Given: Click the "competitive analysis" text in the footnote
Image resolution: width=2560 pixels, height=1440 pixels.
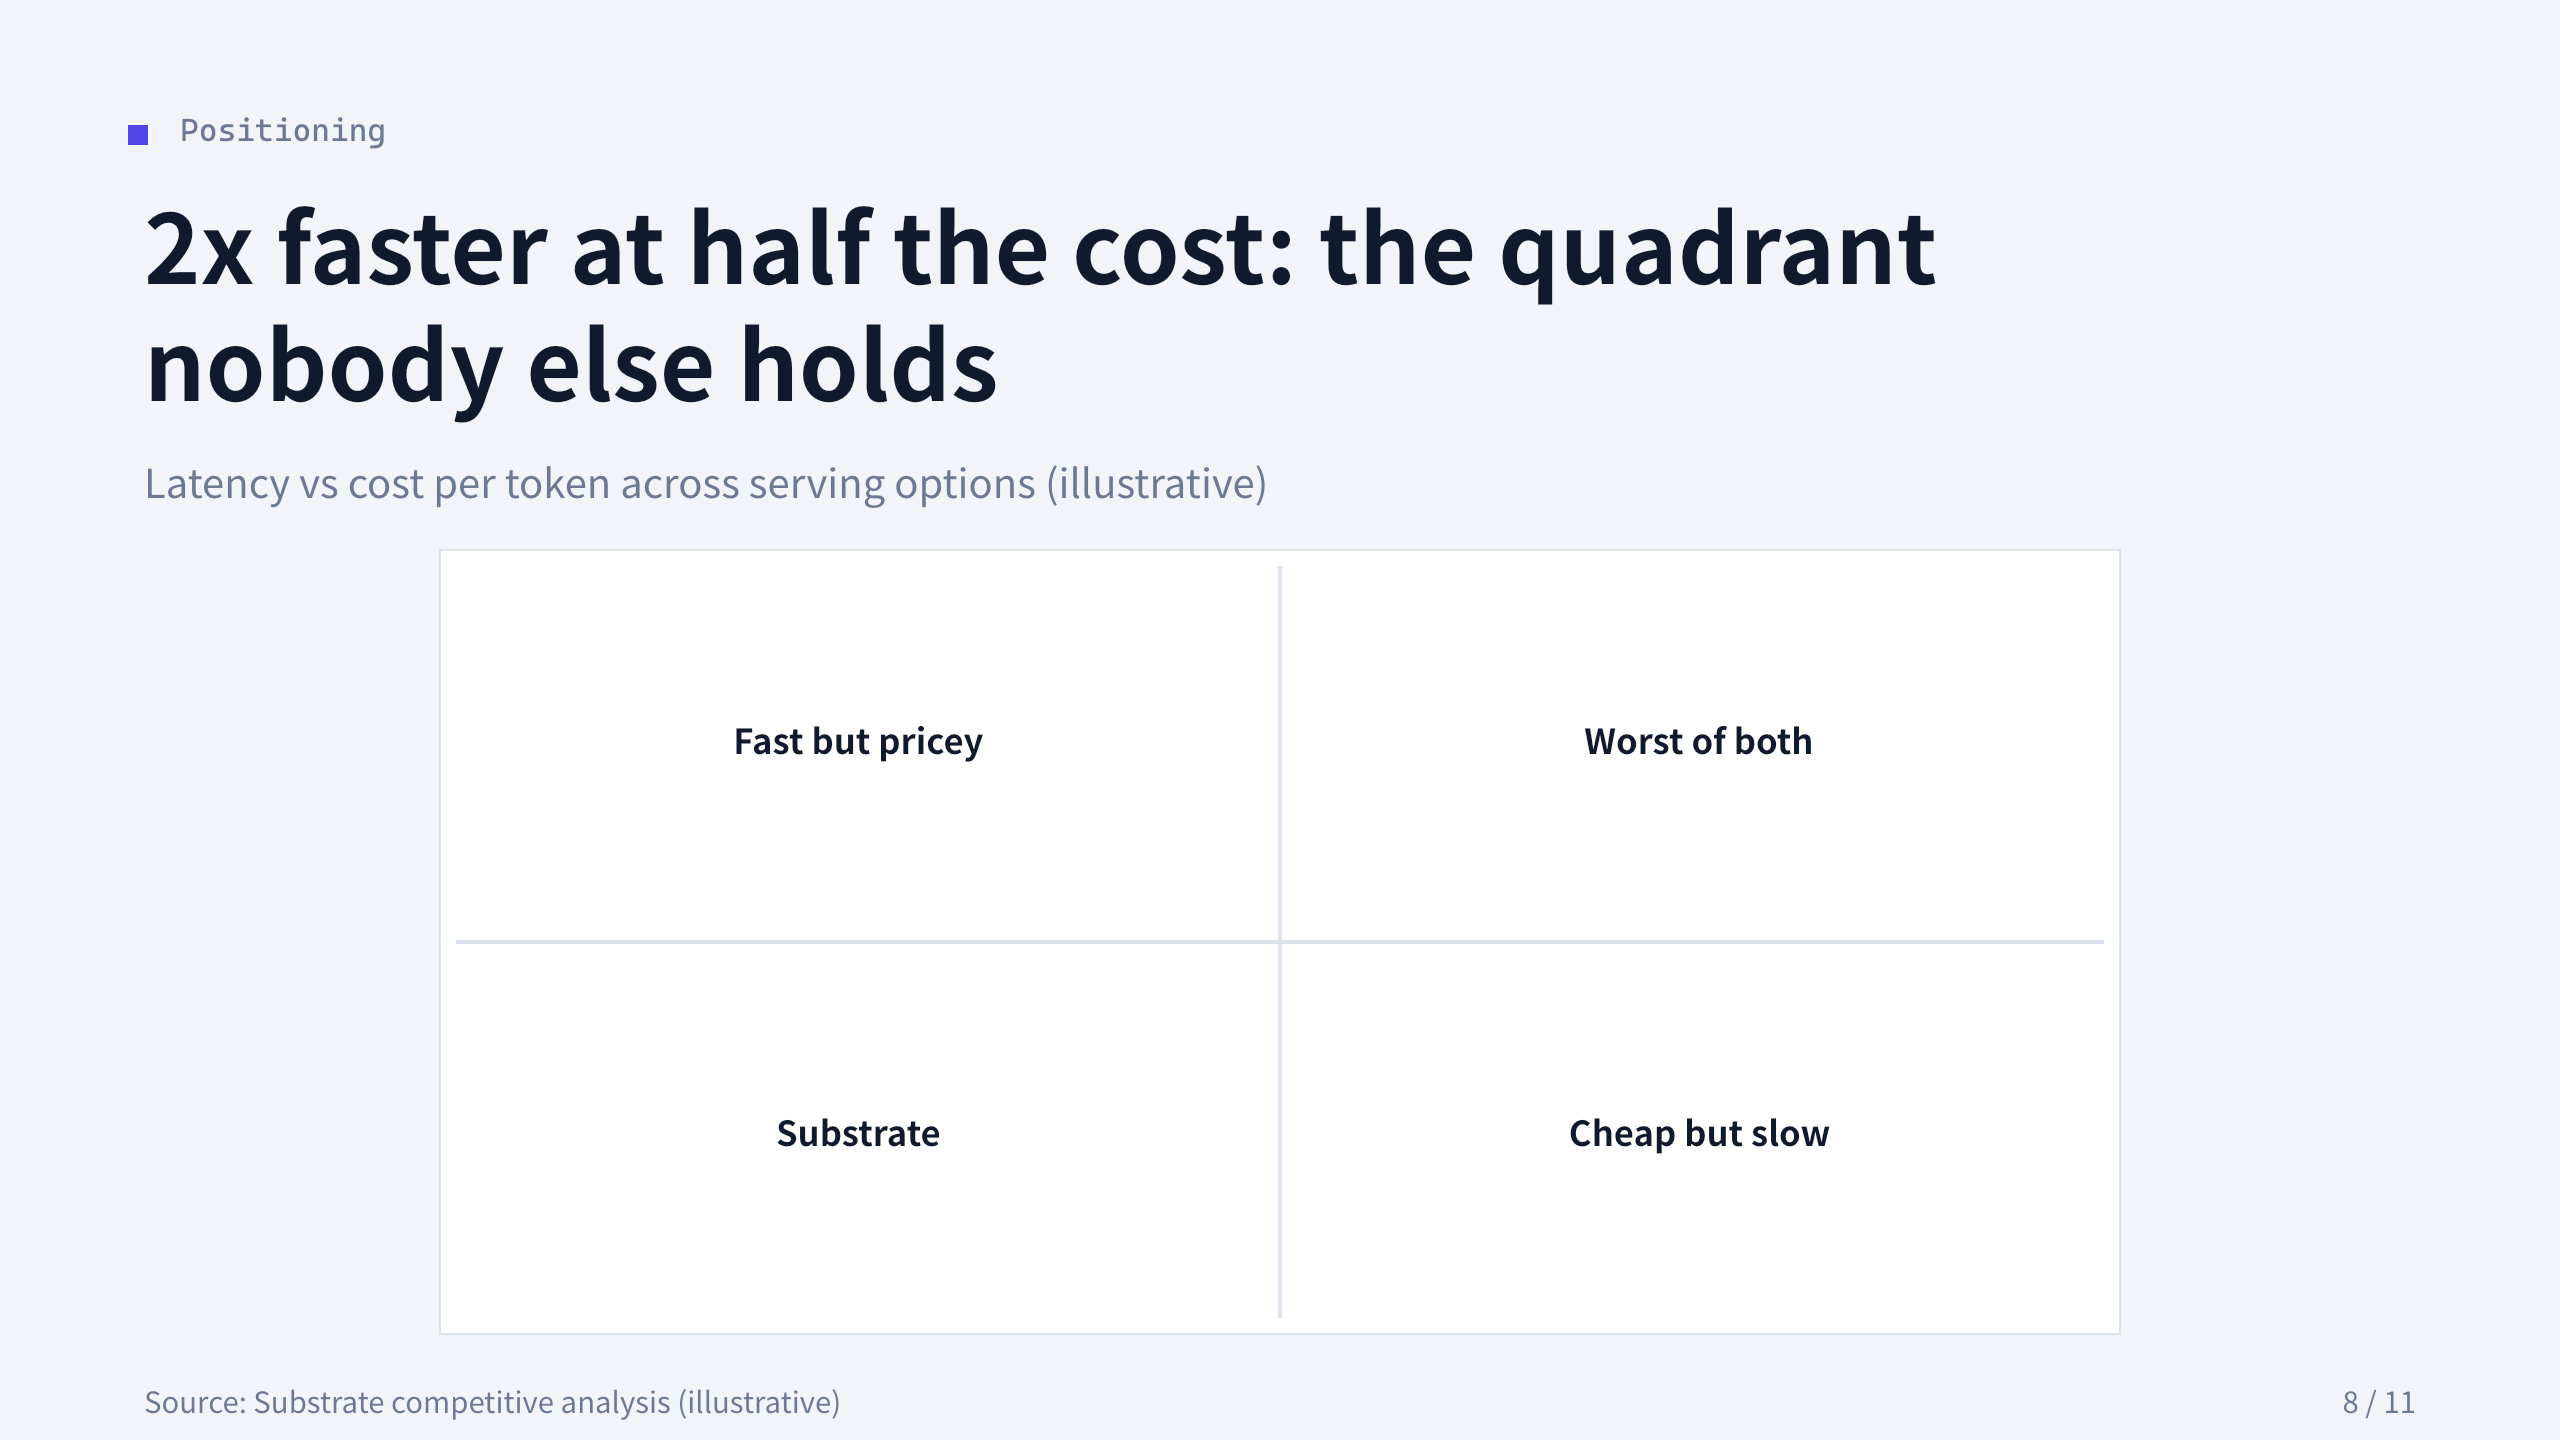Looking at the screenshot, I should click(x=531, y=1403).
